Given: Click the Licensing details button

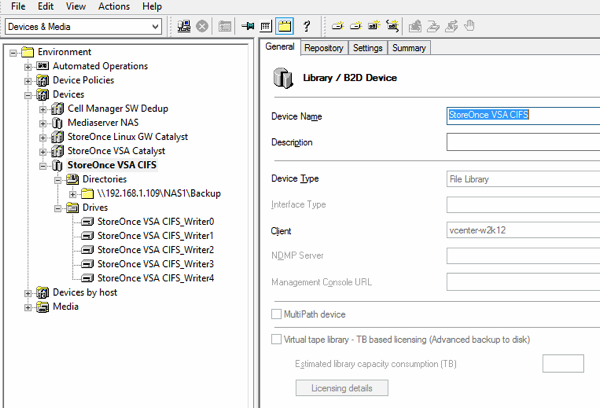Looking at the screenshot, I should [342, 388].
